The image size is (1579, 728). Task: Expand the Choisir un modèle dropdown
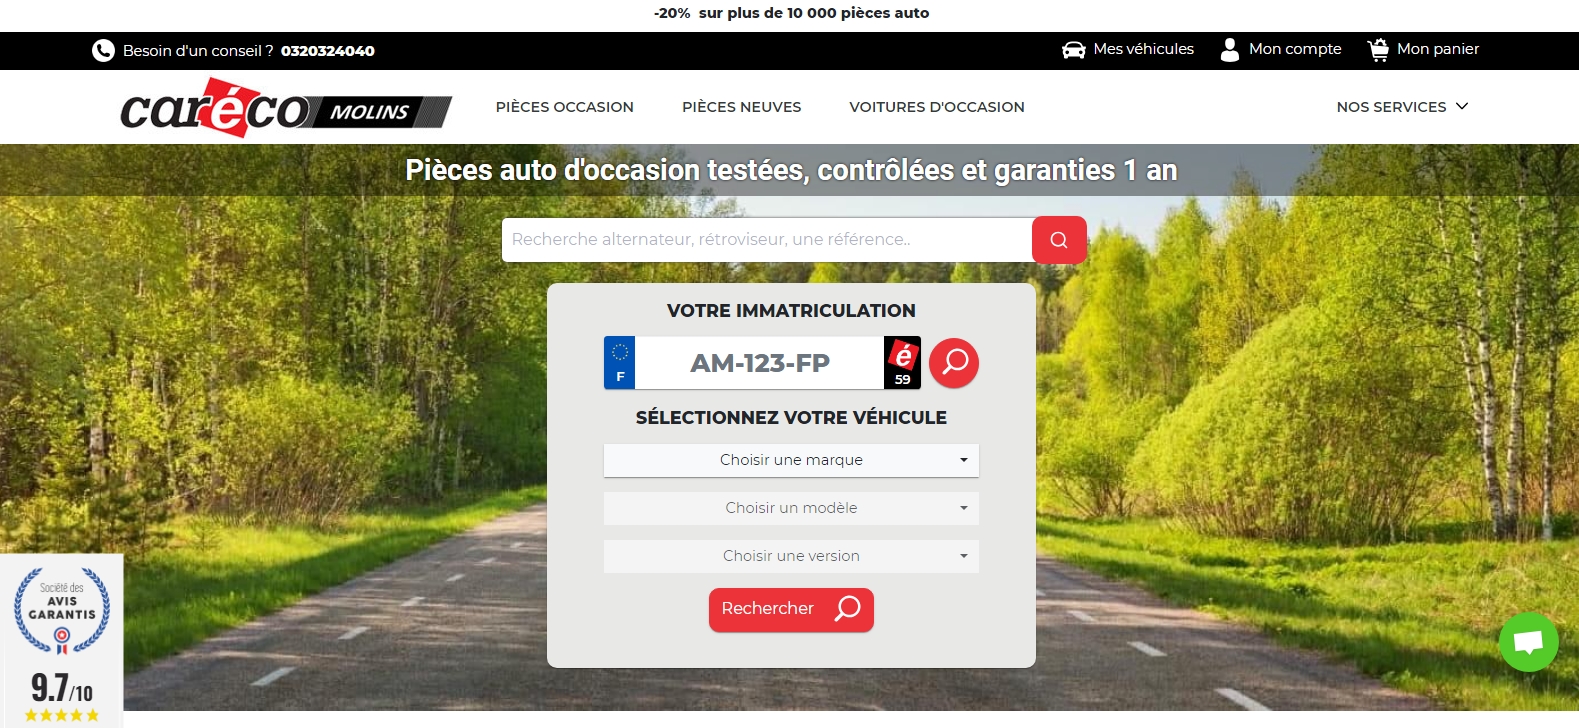(791, 508)
